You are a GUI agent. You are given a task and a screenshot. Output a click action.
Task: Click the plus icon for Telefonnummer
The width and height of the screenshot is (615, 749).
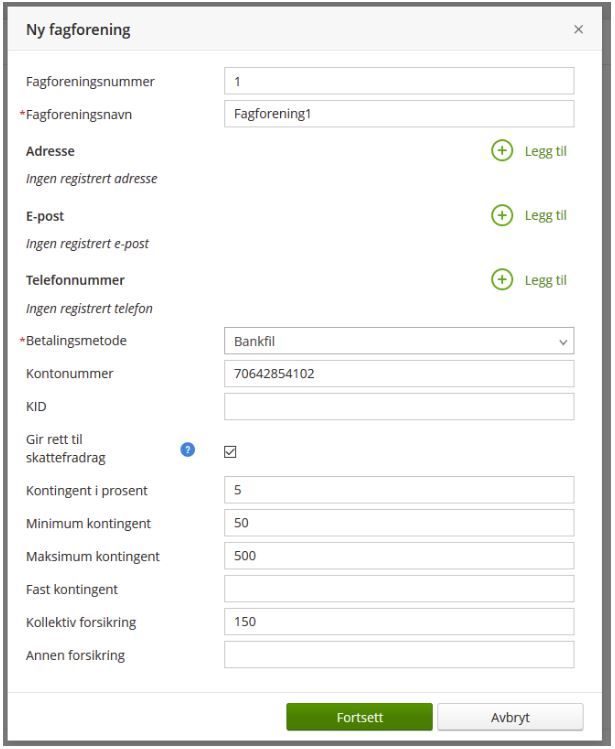click(502, 279)
